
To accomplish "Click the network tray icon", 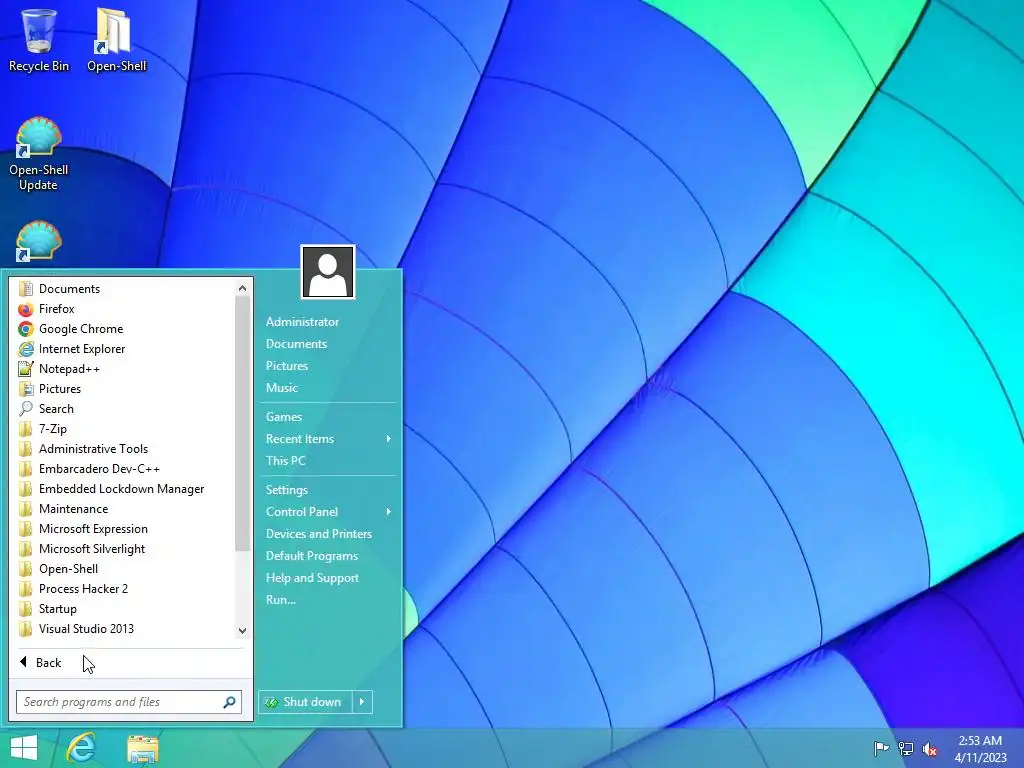I will (906, 748).
